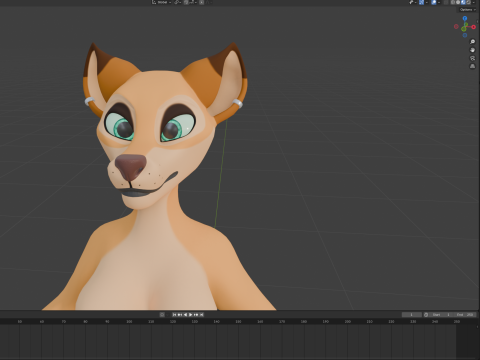
Task: Click frame 200 on the timeline ruler
Action: [348, 322]
